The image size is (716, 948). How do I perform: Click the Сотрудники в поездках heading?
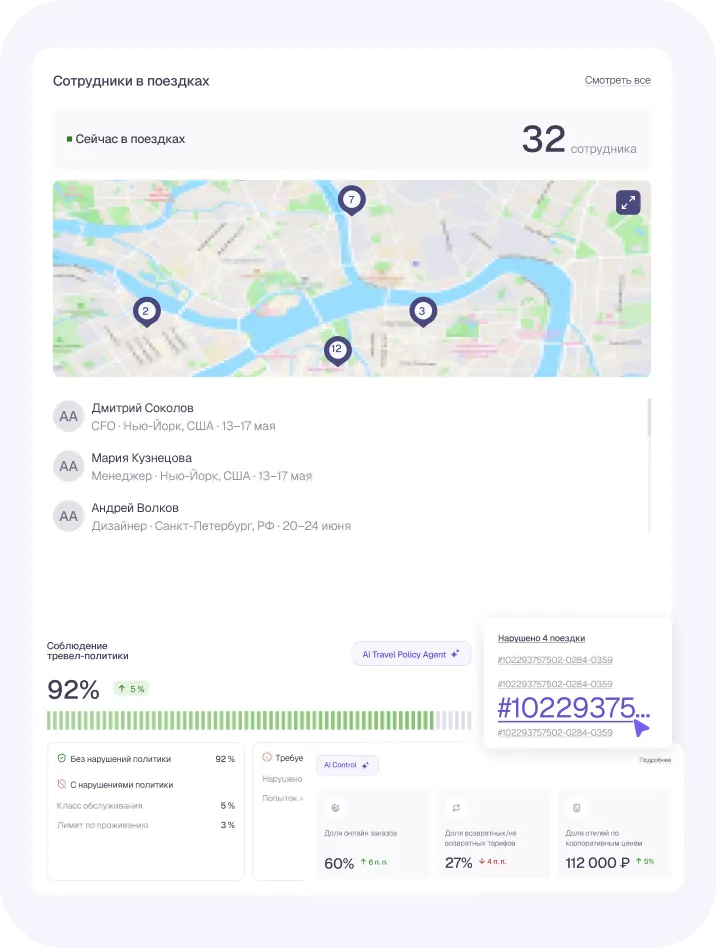click(x=131, y=81)
